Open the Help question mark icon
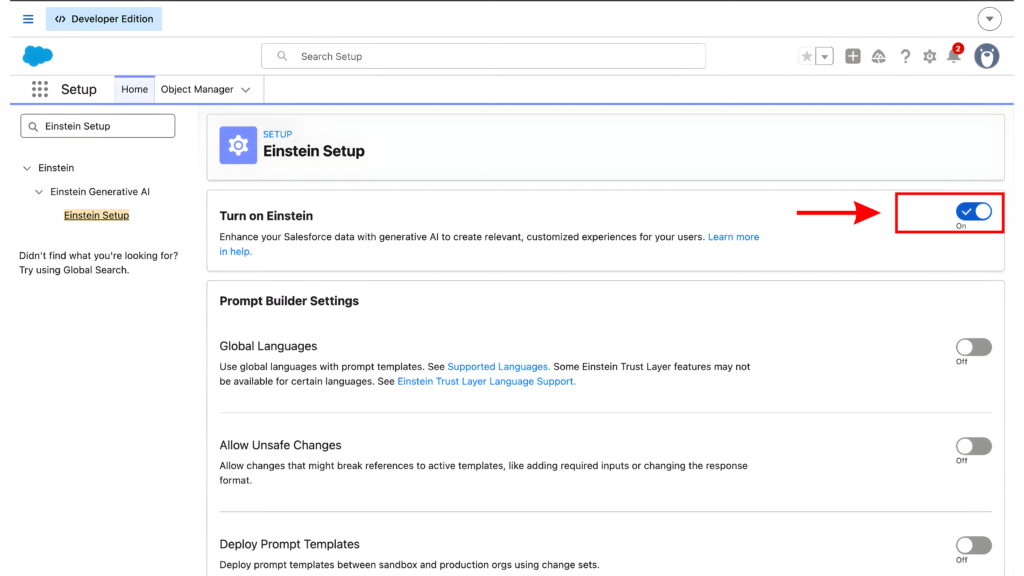1024x576 pixels. pos(905,57)
